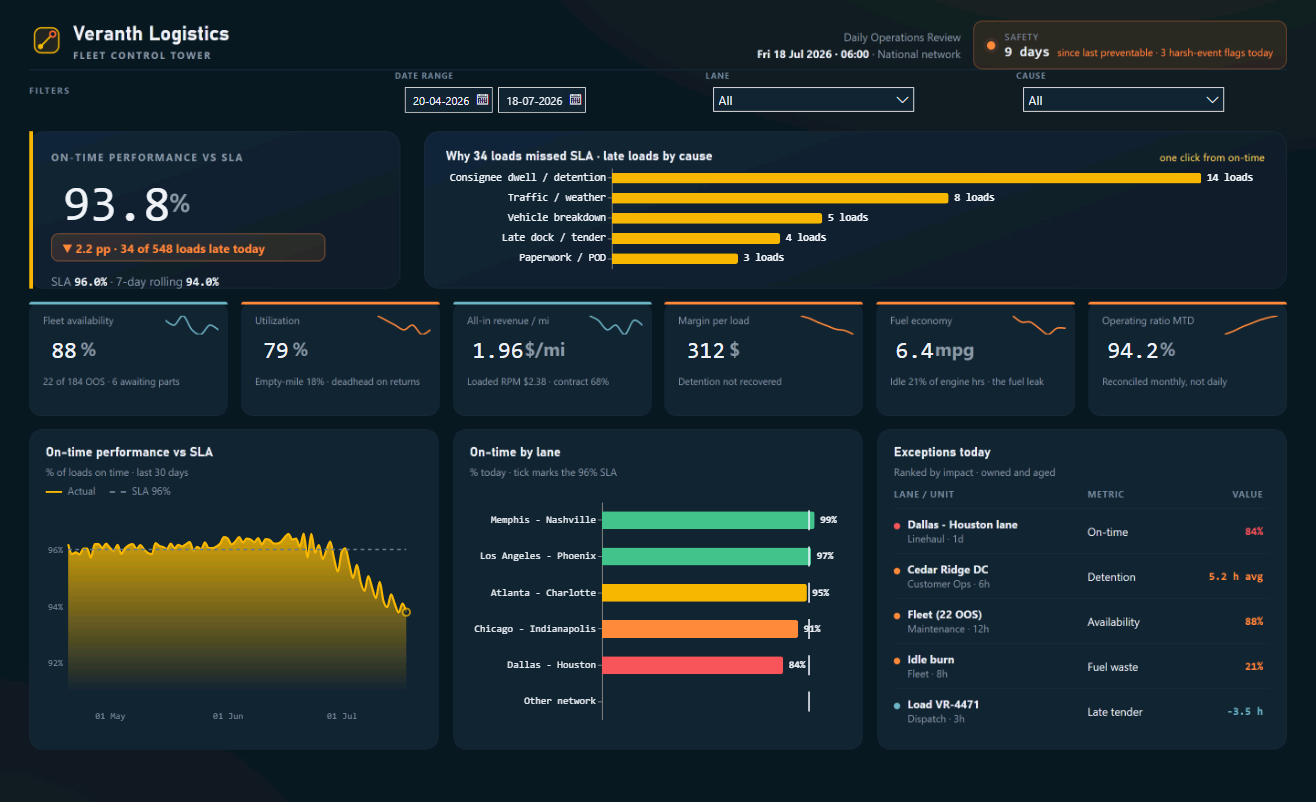Click the -3.5 h late tender value
The height and width of the screenshot is (802, 1316).
[x=1245, y=712]
